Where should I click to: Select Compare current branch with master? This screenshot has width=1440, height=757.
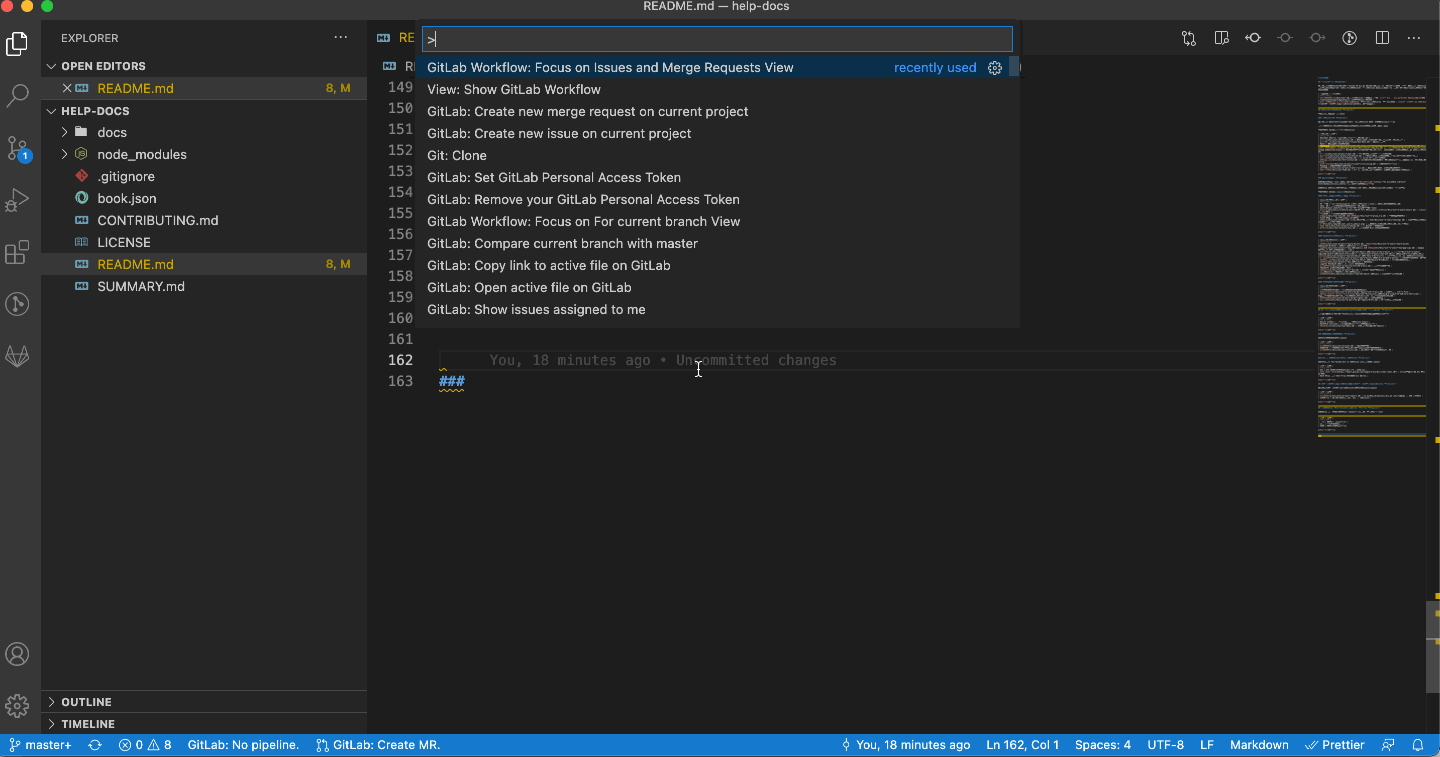click(x=717, y=244)
